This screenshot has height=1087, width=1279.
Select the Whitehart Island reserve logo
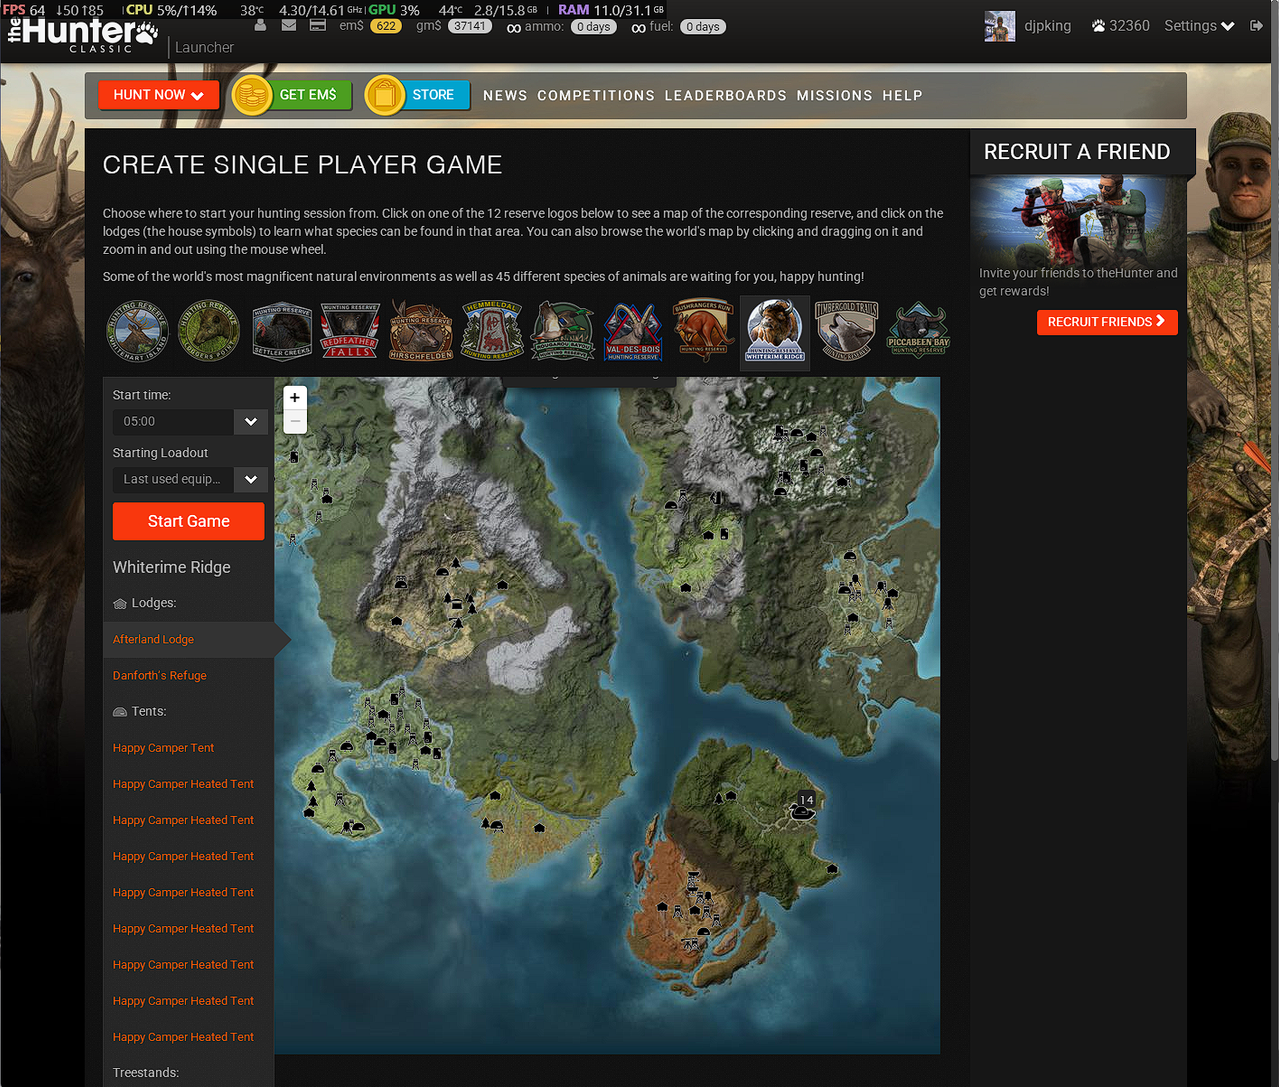(137, 331)
